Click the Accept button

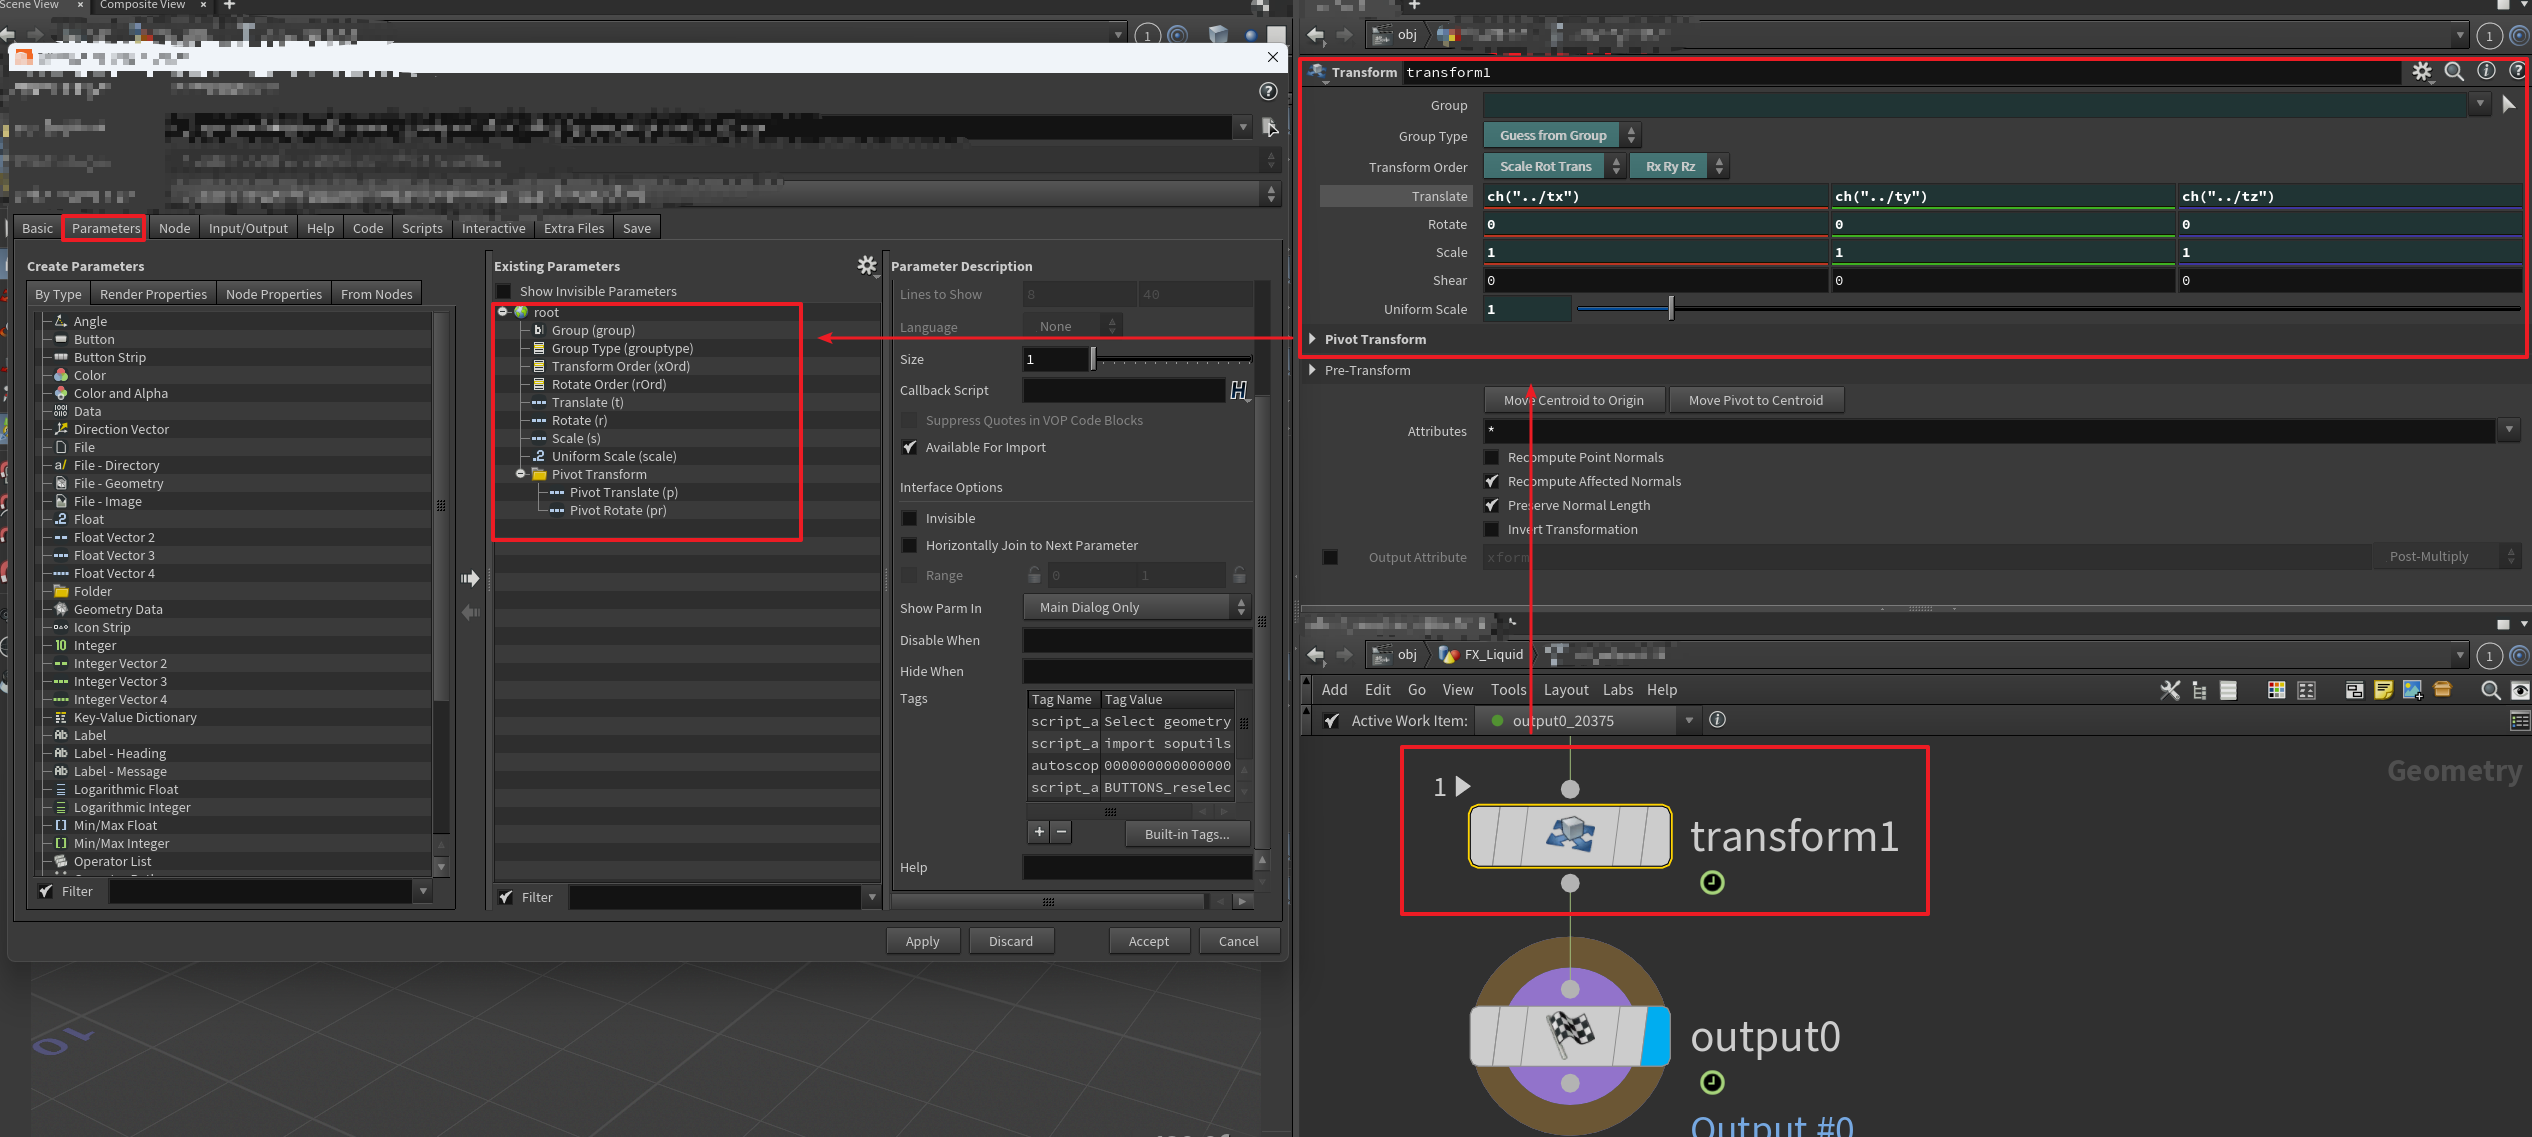[1148, 941]
